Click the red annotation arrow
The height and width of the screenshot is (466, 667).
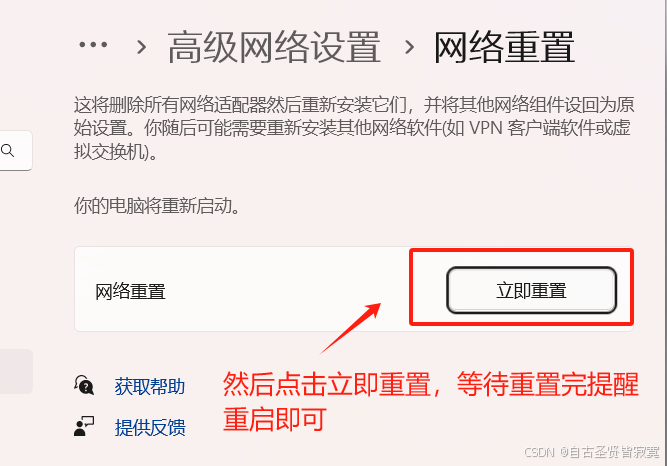(x=351, y=328)
